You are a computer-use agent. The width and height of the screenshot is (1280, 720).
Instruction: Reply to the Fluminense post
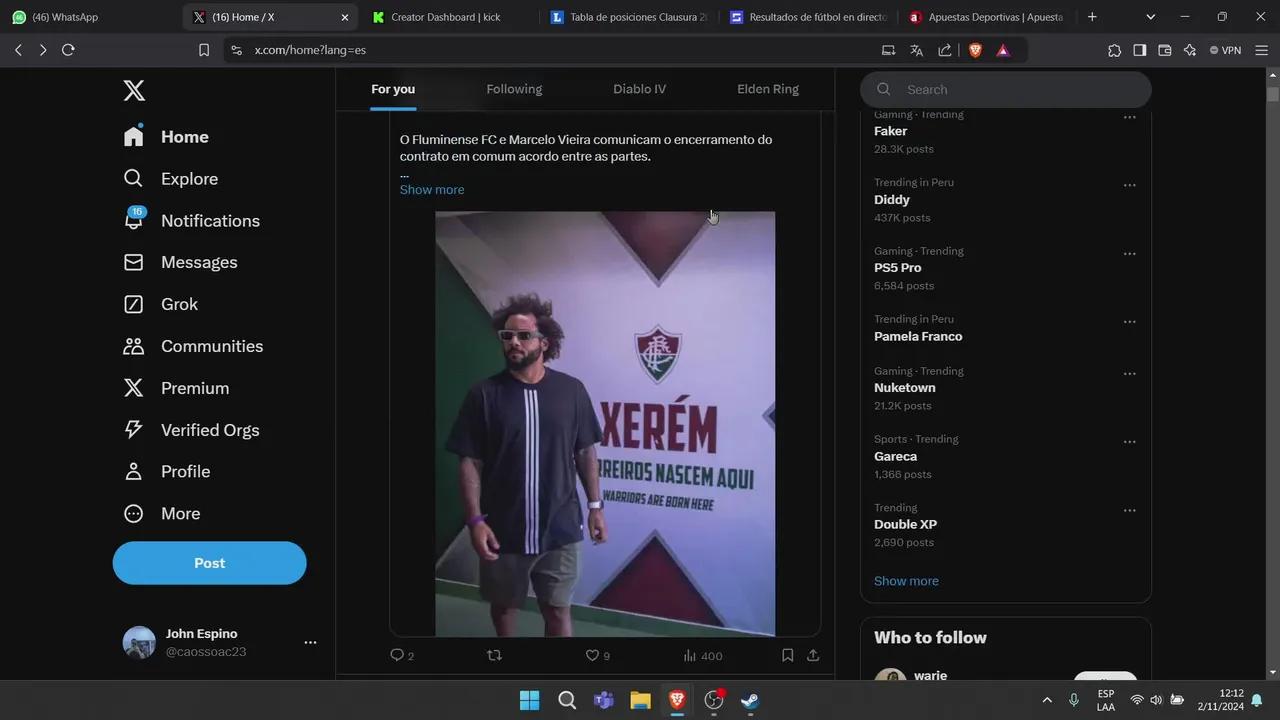click(x=397, y=656)
